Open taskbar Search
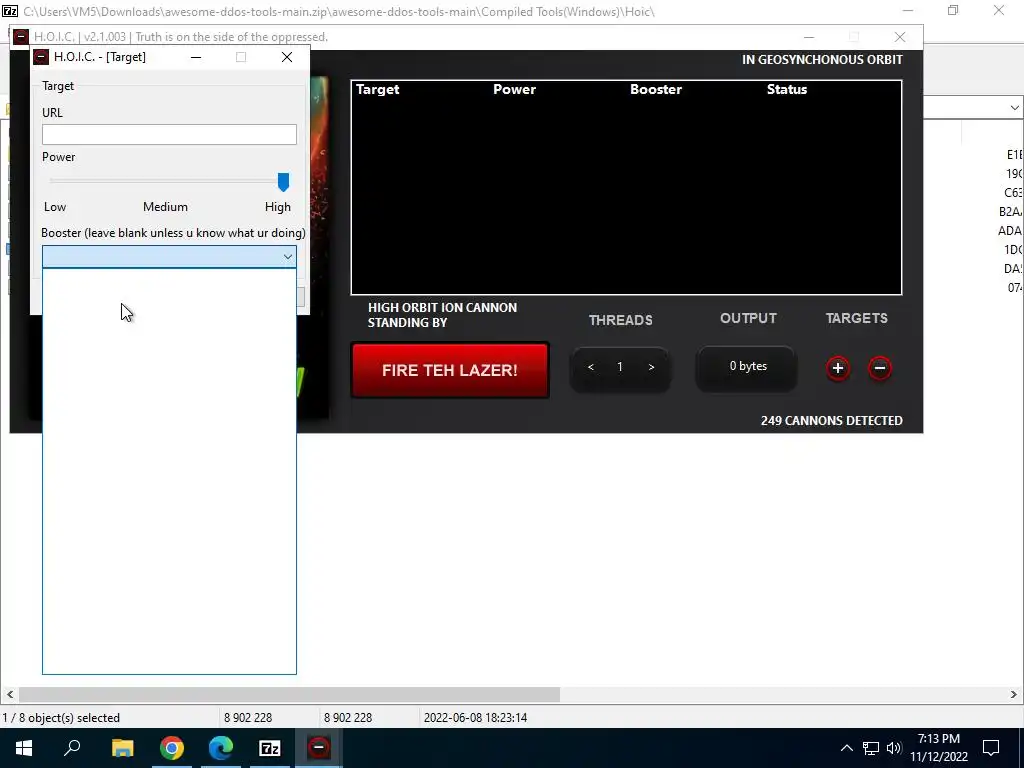1024x768 pixels. (72, 748)
